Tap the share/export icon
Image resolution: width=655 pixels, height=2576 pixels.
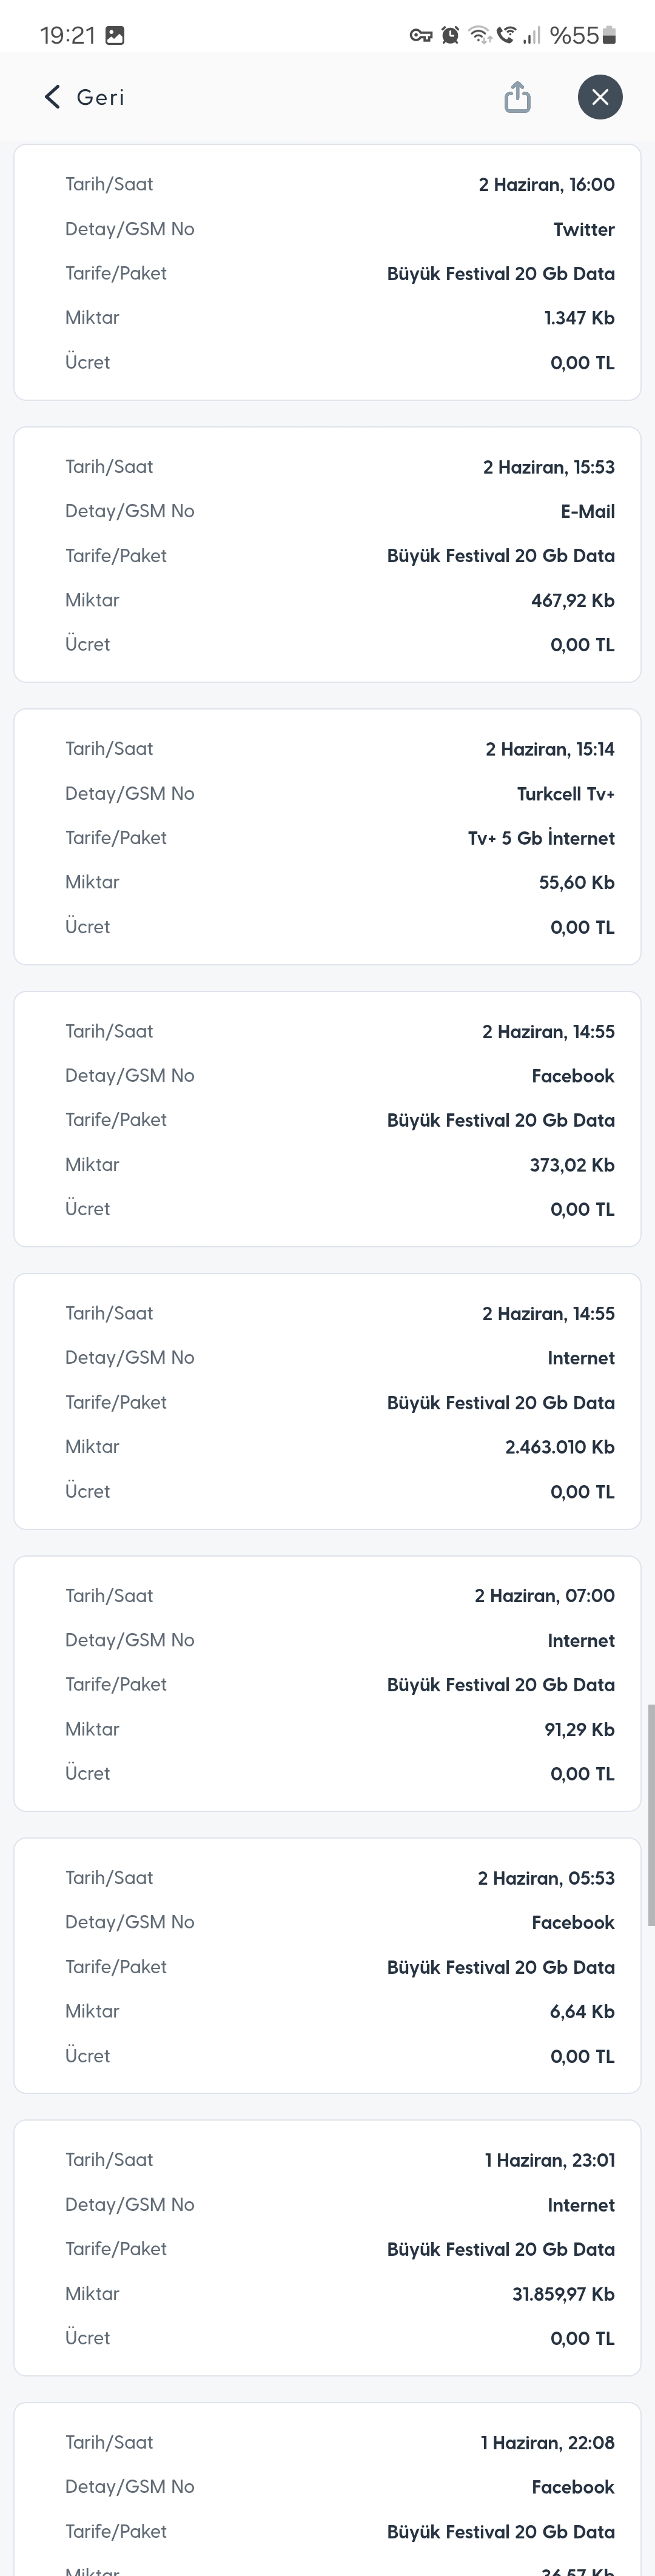(x=517, y=97)
